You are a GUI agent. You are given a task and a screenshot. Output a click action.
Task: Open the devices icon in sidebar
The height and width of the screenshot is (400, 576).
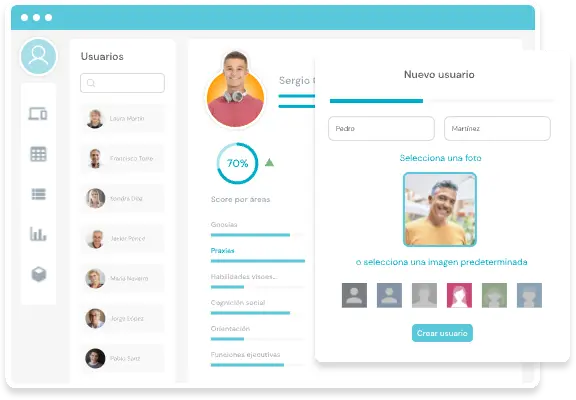point(38,113)
